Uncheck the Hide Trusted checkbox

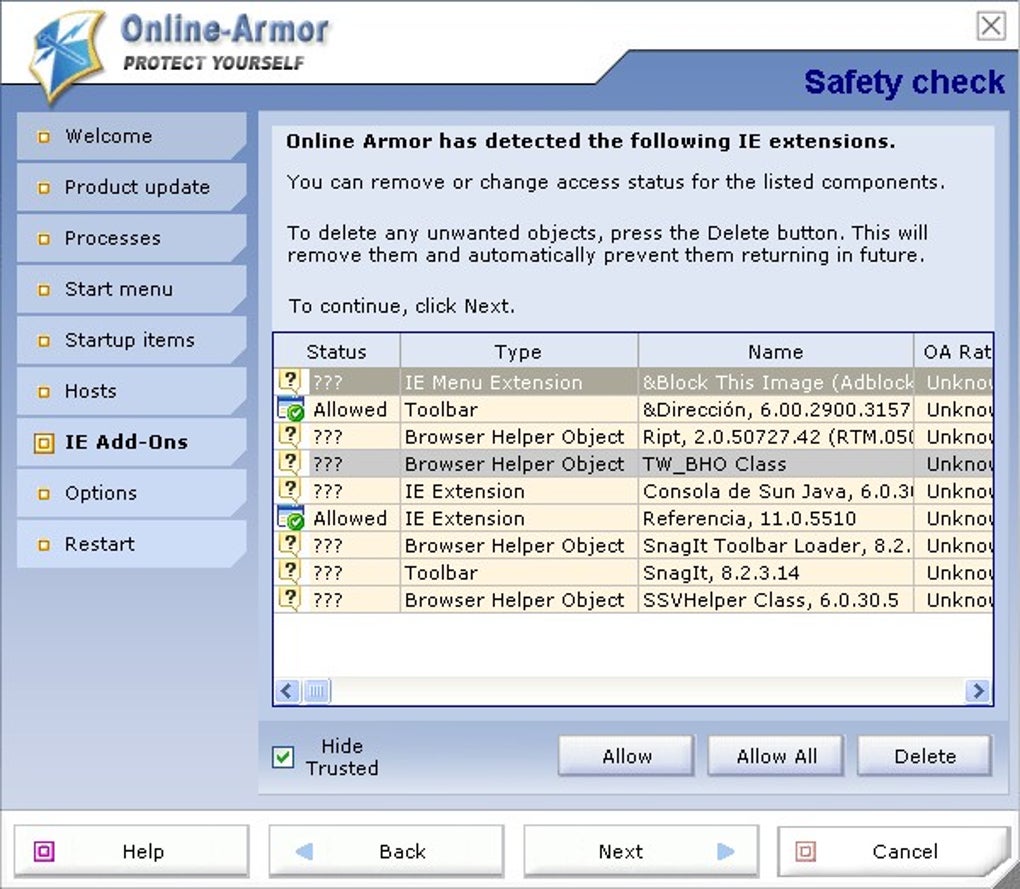[x=283, y=757]
